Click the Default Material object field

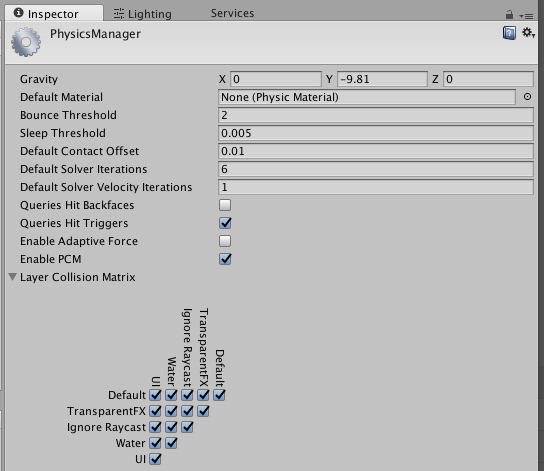point(367,97)
